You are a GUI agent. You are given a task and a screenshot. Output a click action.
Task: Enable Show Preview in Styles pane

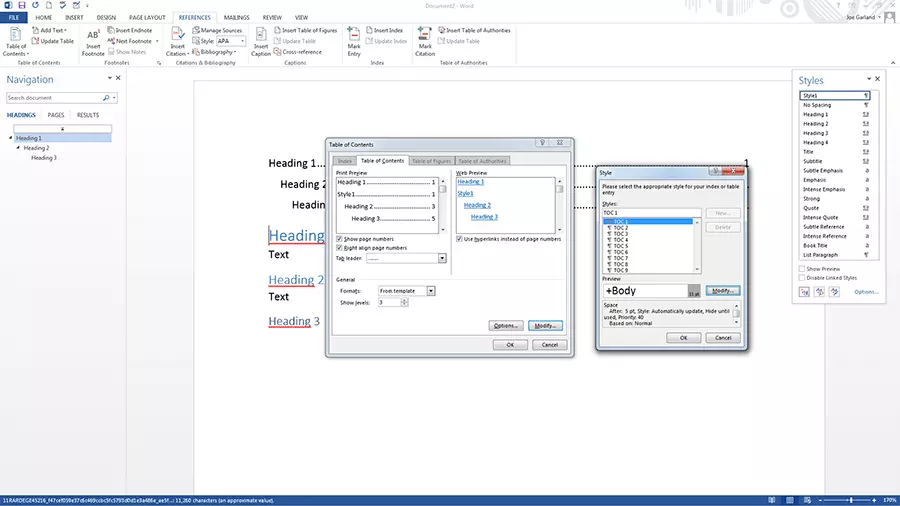(x=803, y=269)
